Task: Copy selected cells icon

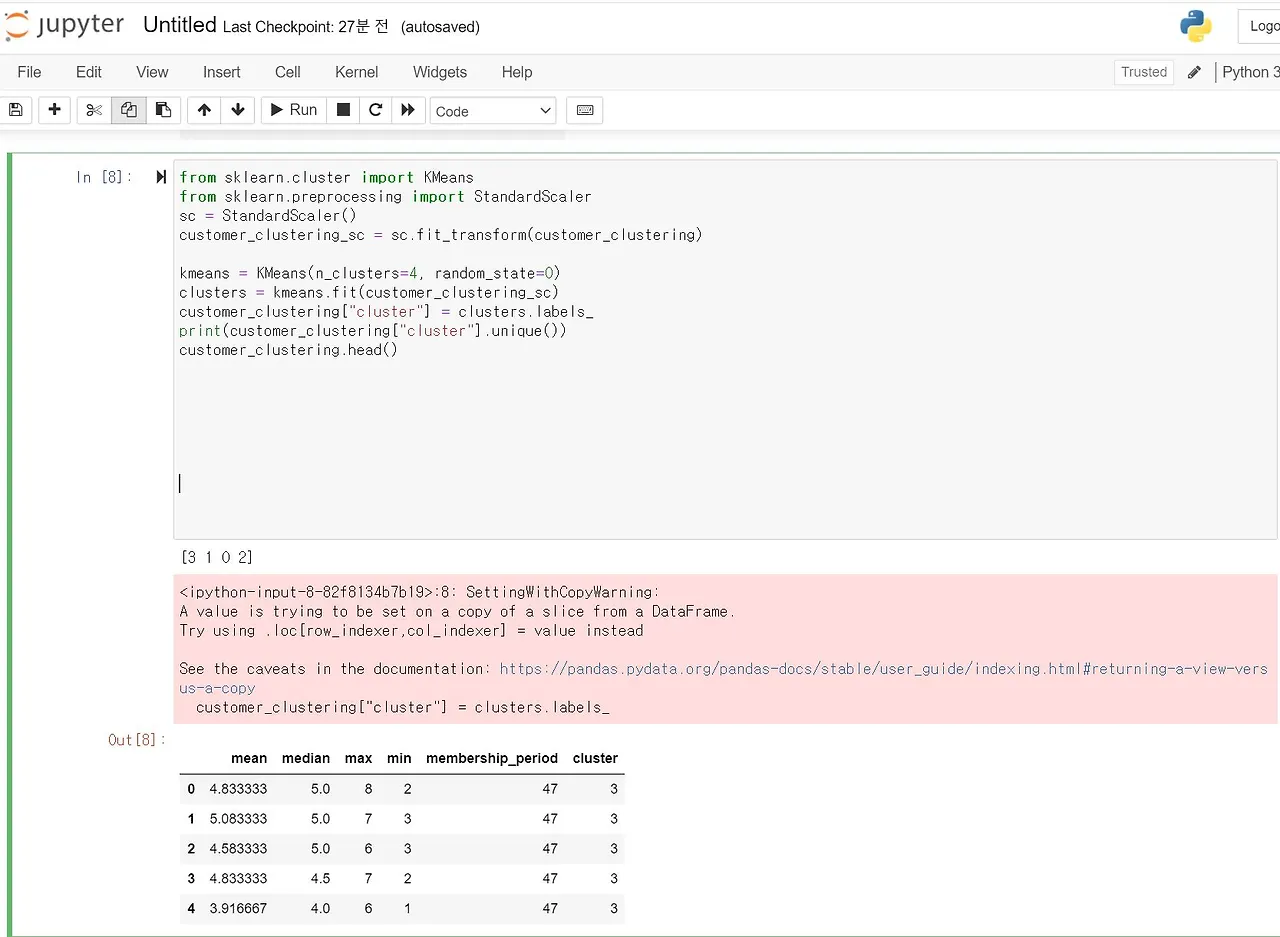Action: 128,110
